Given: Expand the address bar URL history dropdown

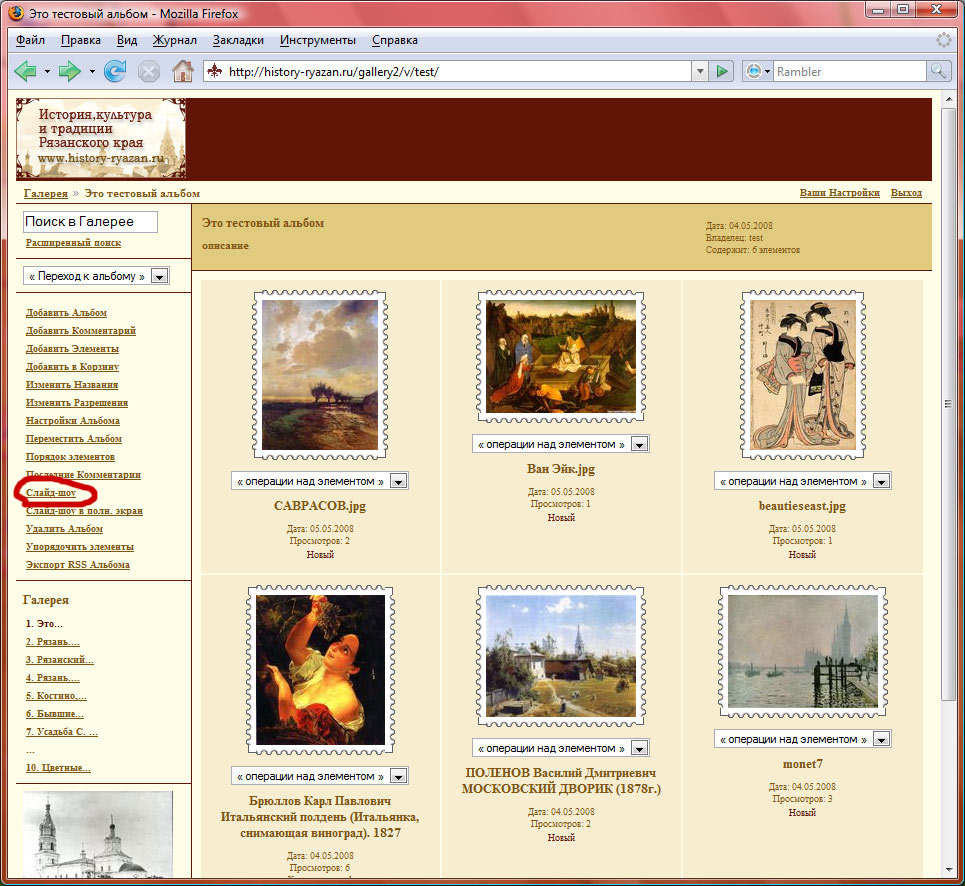Looking at the screenshot, I should (x=700, y=71).
